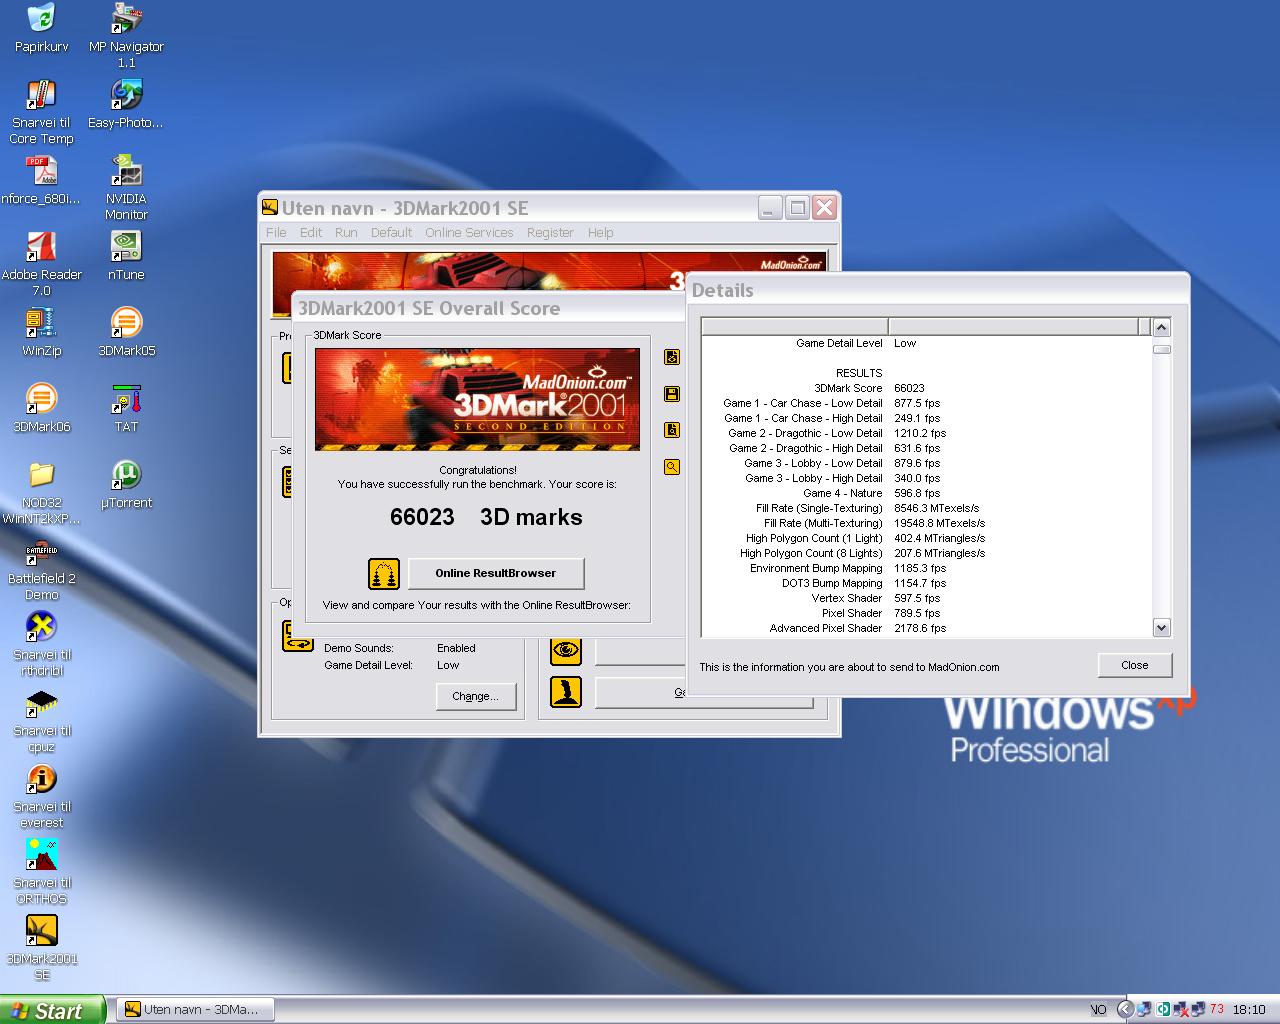
Task: Click the 18:10 system clock
Action: 1249,1010
